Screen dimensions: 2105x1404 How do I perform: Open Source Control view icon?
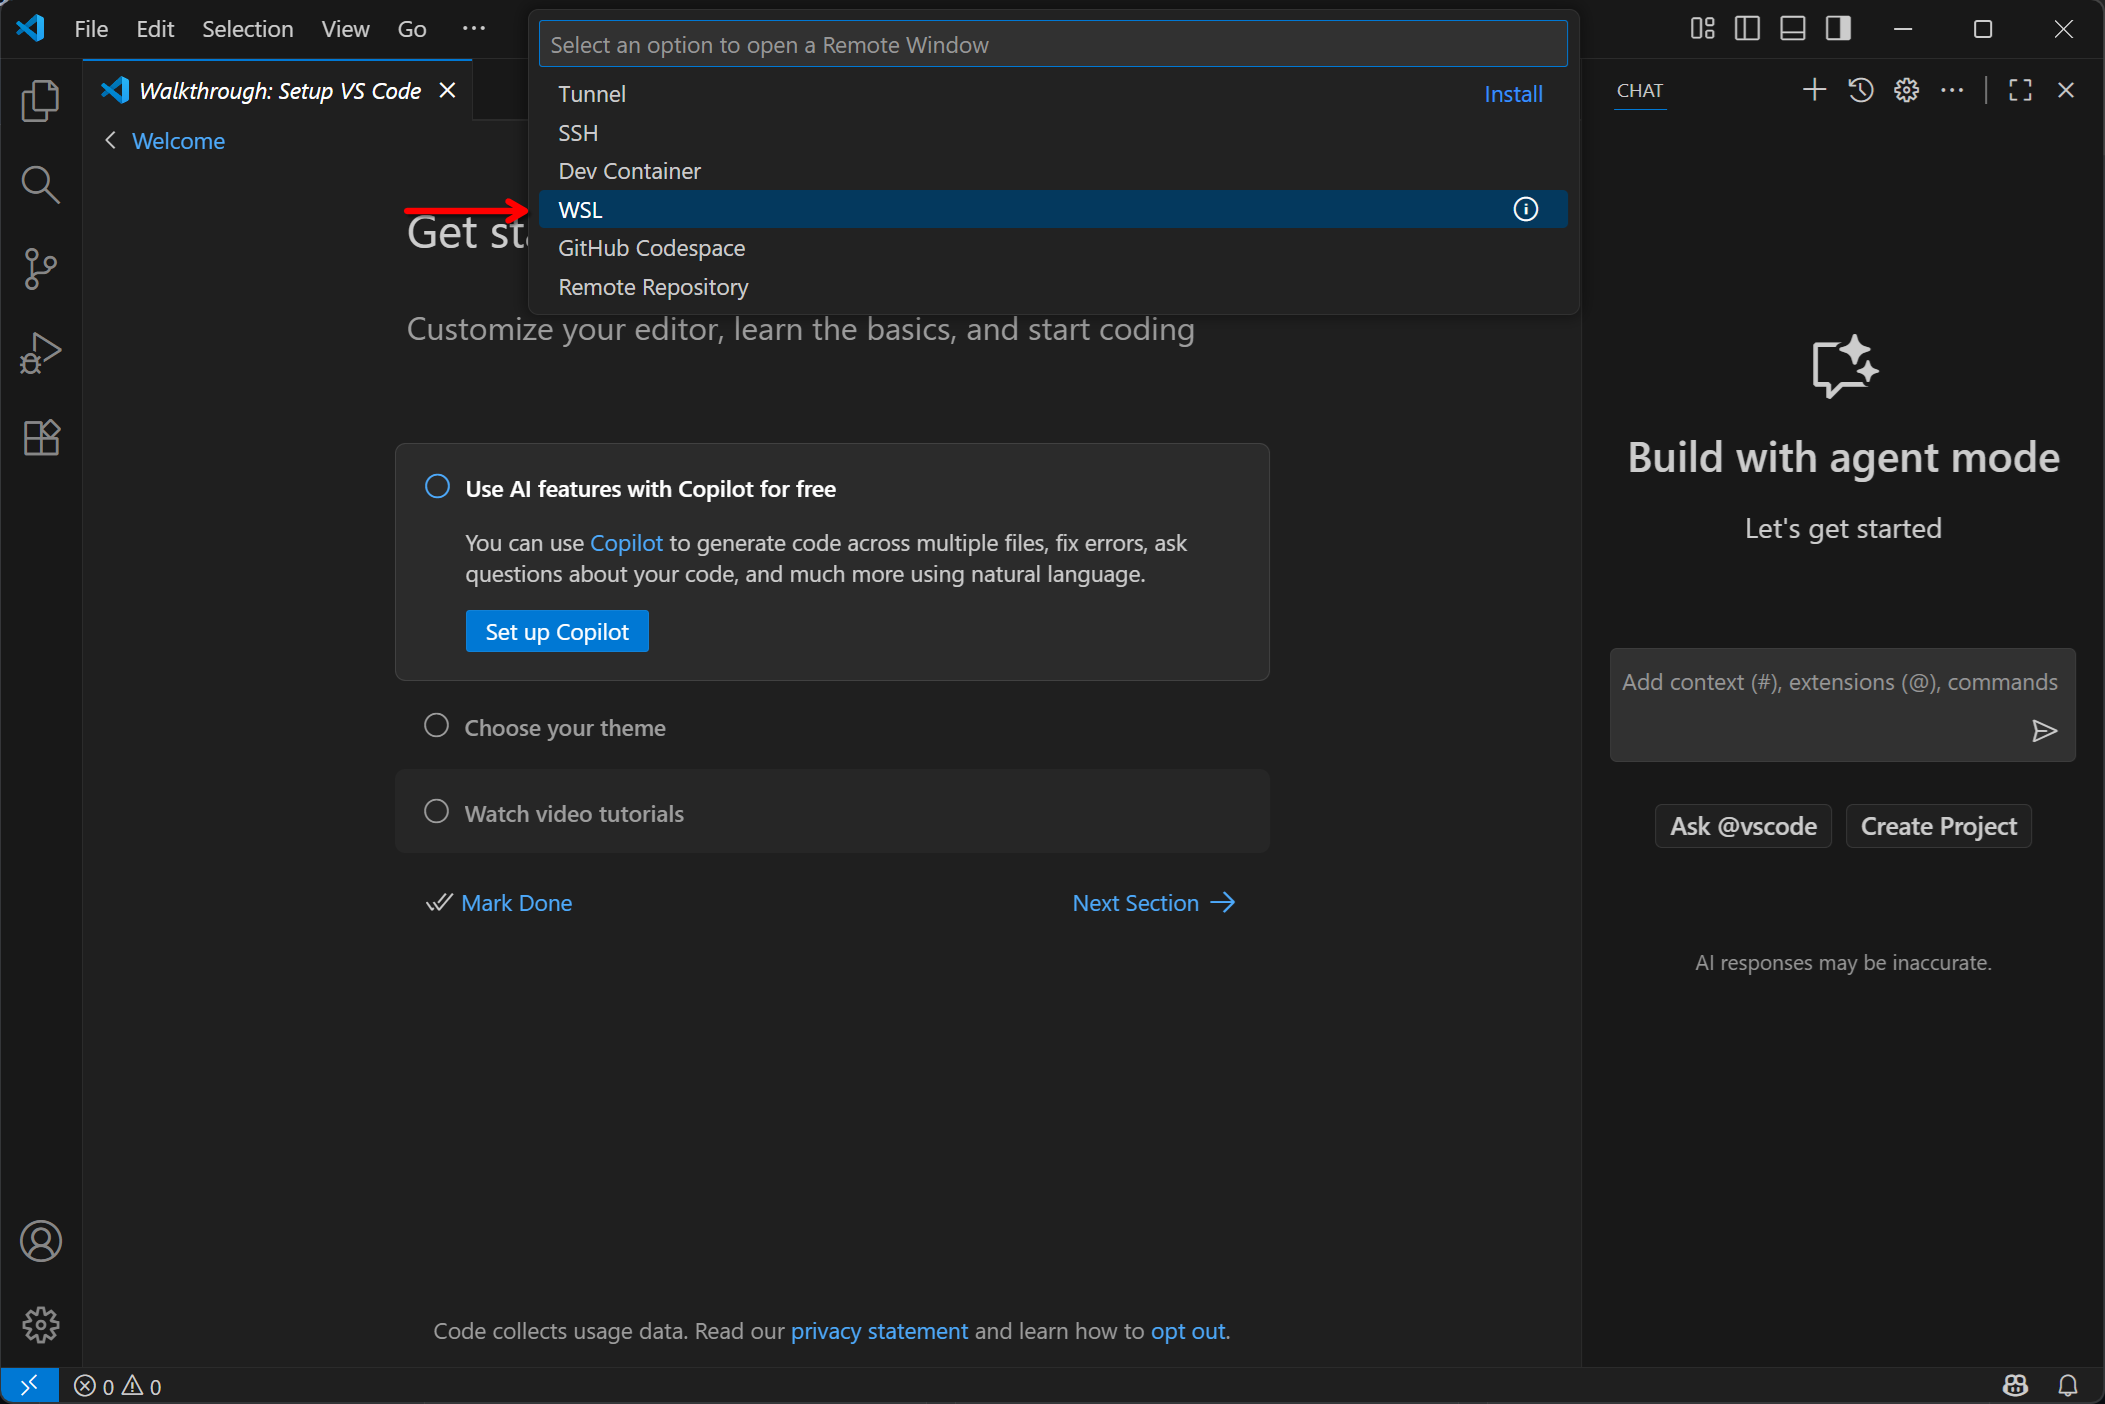coord(40,269)
